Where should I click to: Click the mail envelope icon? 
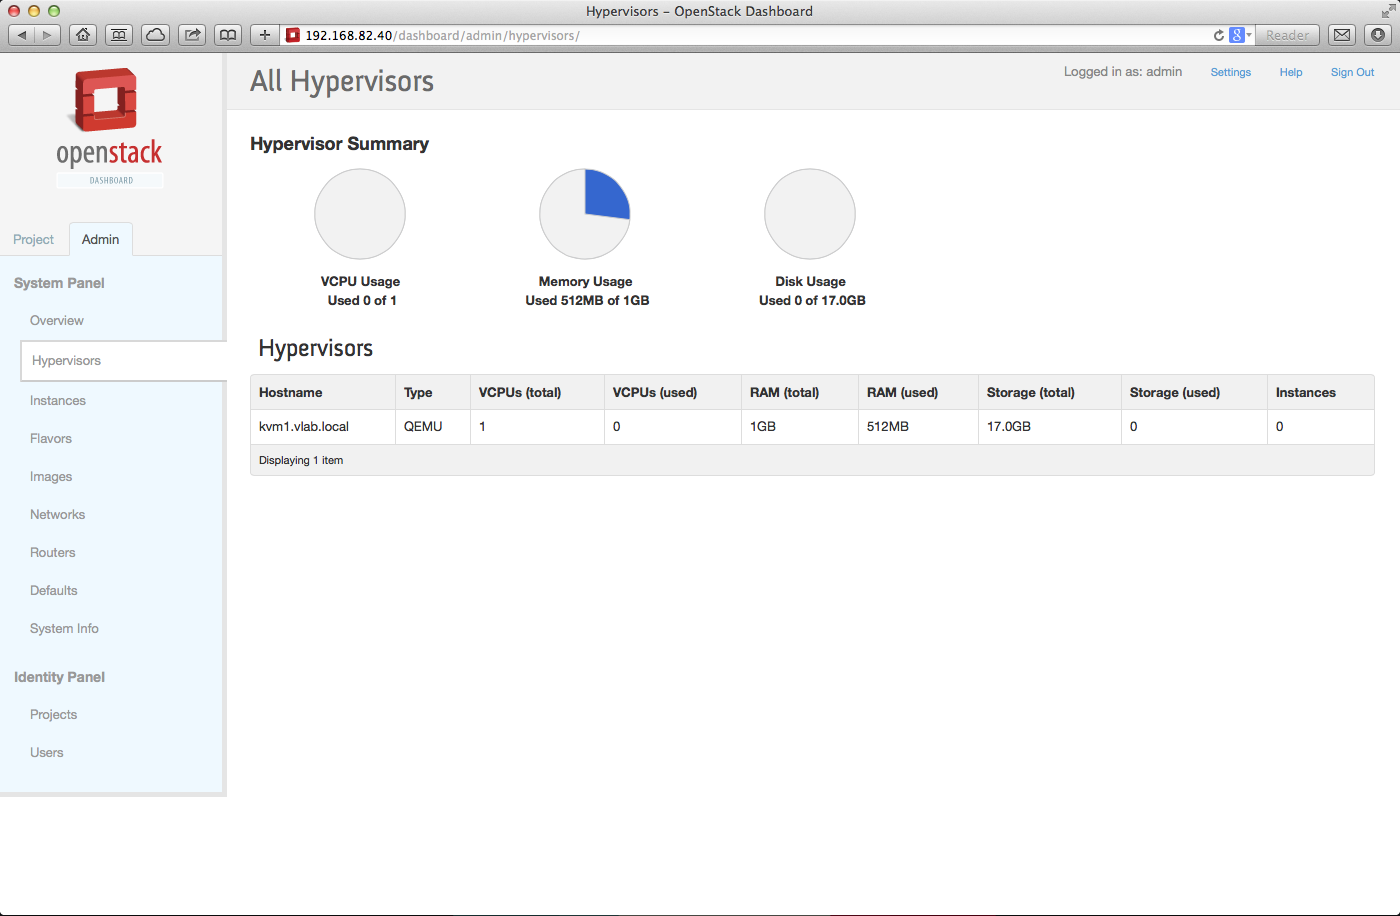(1342, 35)
